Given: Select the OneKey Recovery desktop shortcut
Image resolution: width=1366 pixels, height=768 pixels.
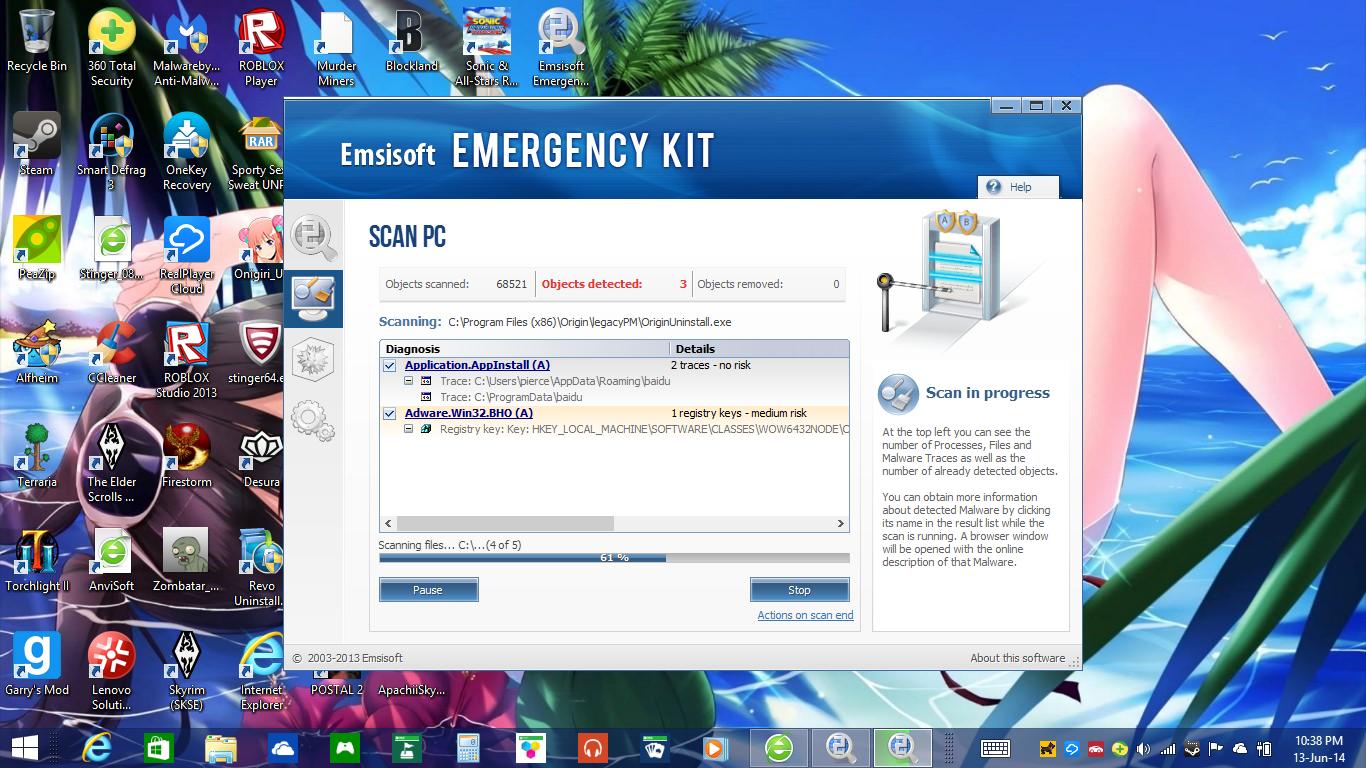Looking at the screenshot, I should [187, 151].
